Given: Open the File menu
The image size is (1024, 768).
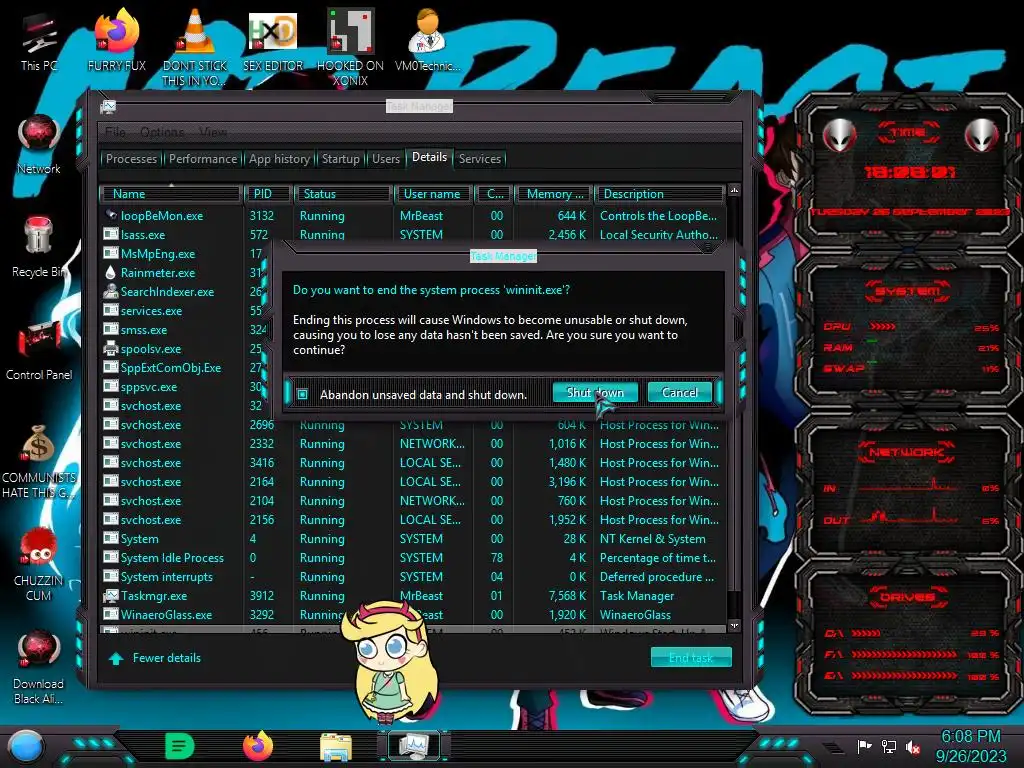Looking at the screenshot, I should 115,132.
